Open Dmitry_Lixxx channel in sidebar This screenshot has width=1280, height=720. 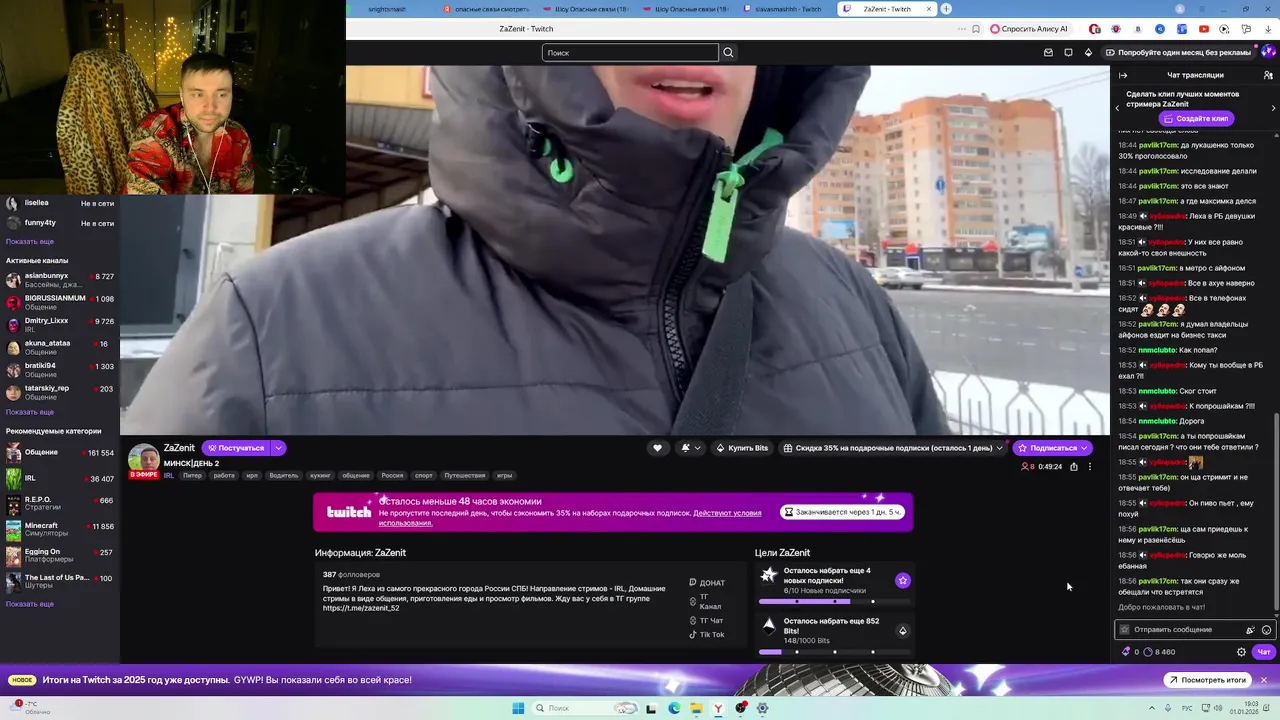[60, 325]
